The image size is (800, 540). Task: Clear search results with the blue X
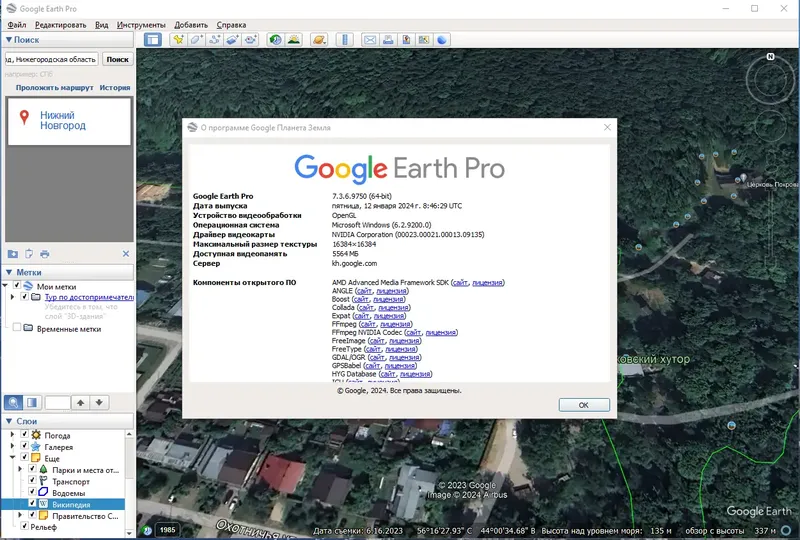pyautogui.click(x=126, y=254)
